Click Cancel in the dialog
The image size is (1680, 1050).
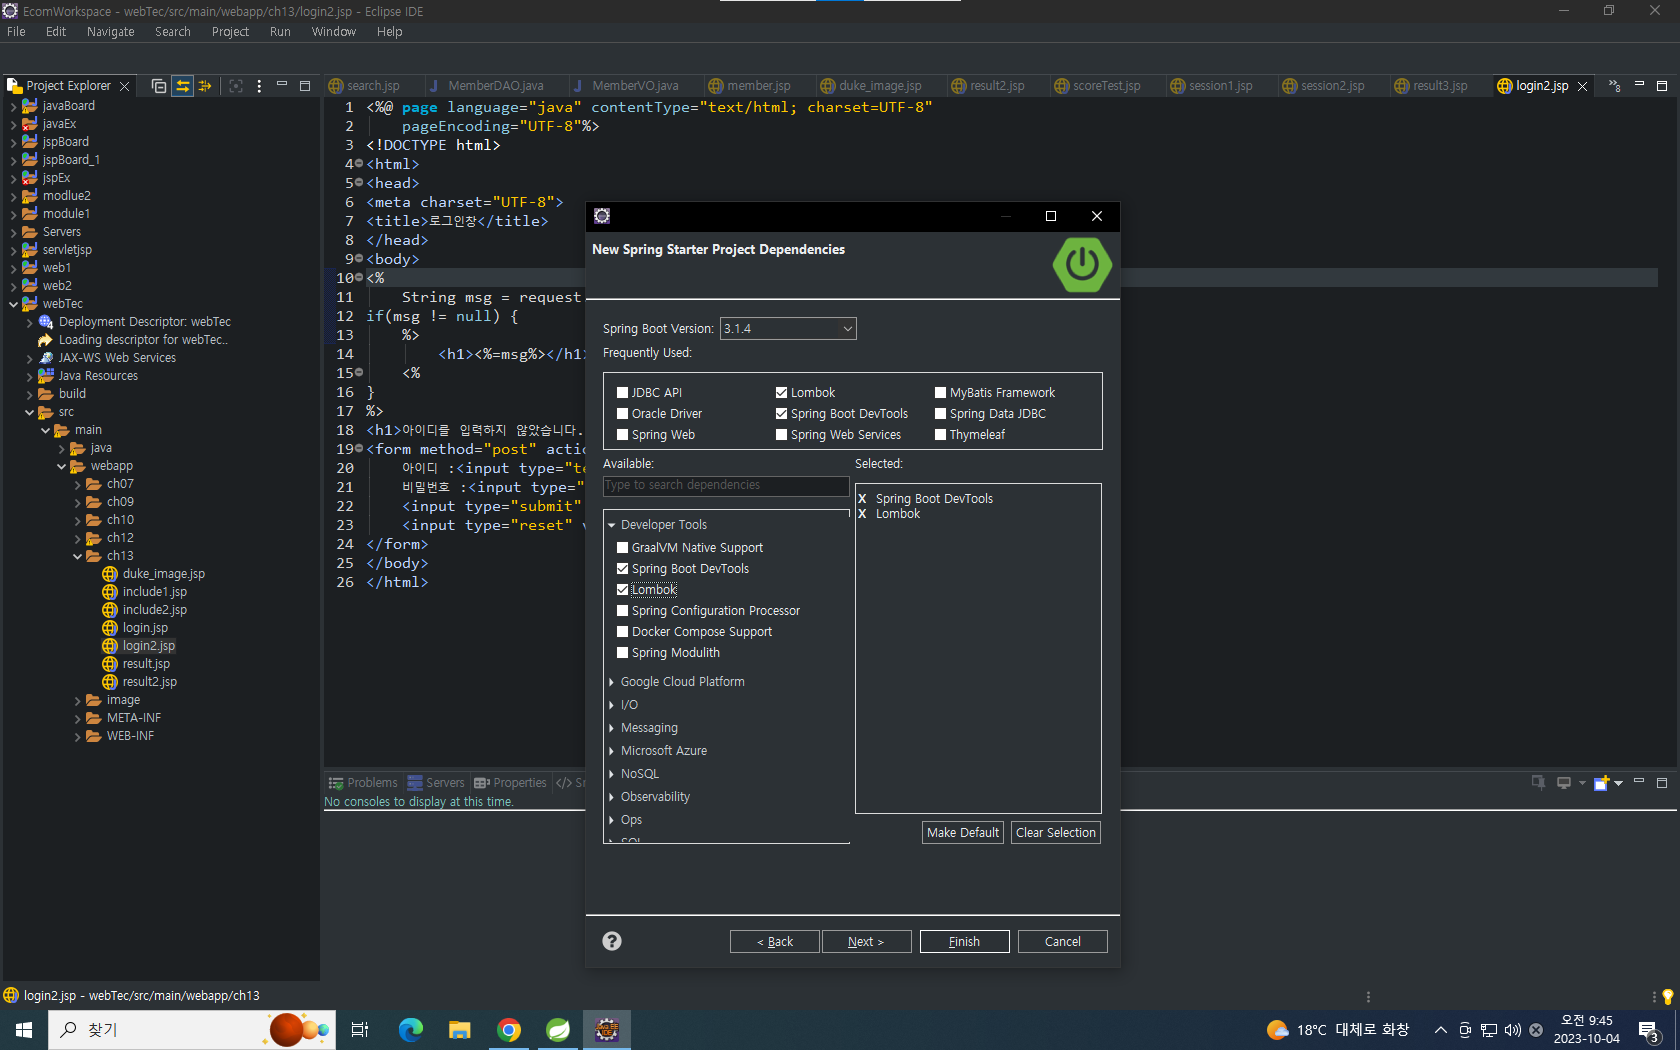1062,942
